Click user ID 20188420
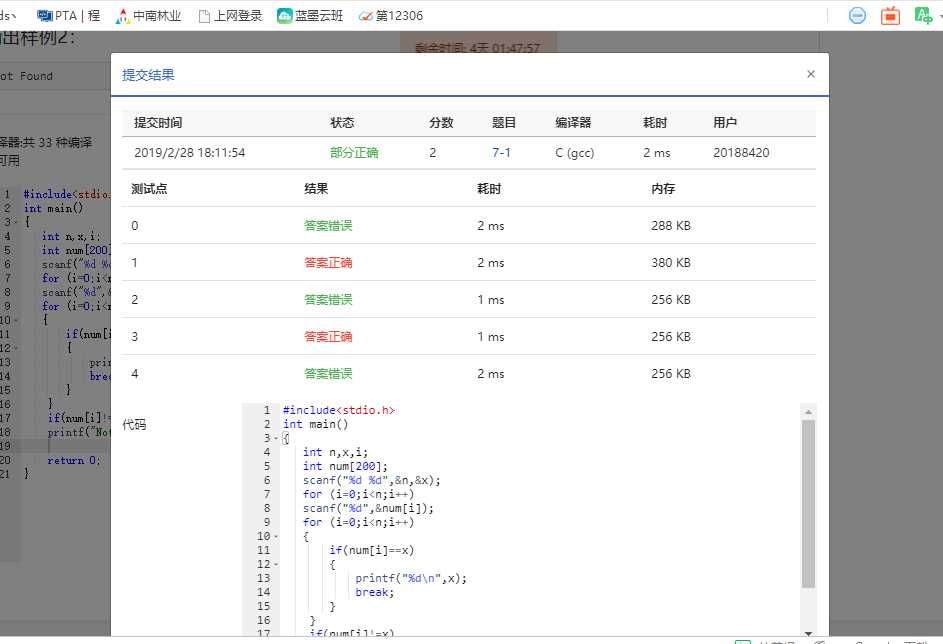 (x=741, y=153)
